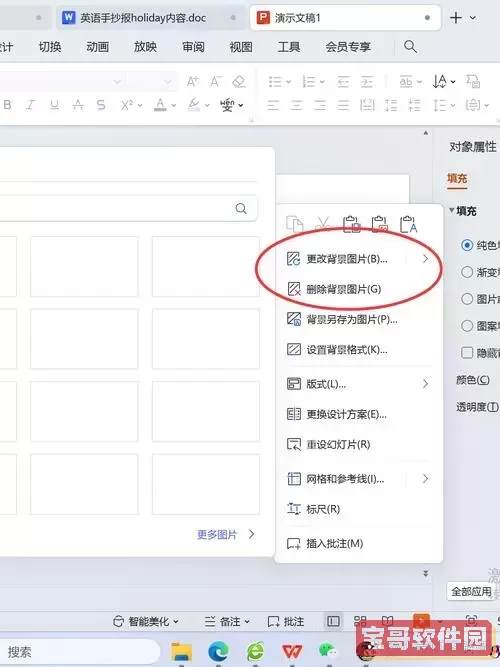Toggle underline formatting

pyautogui.click(x=54, y=105)
